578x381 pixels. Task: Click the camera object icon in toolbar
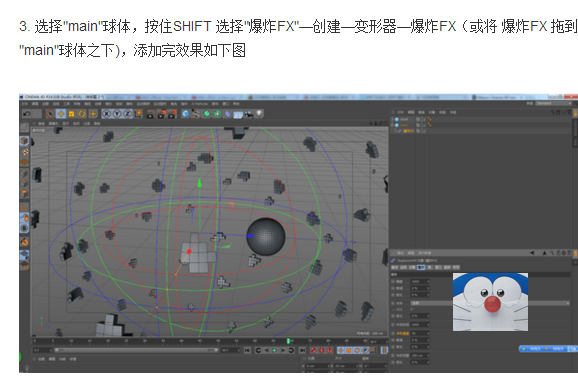[x=249, y=114]
